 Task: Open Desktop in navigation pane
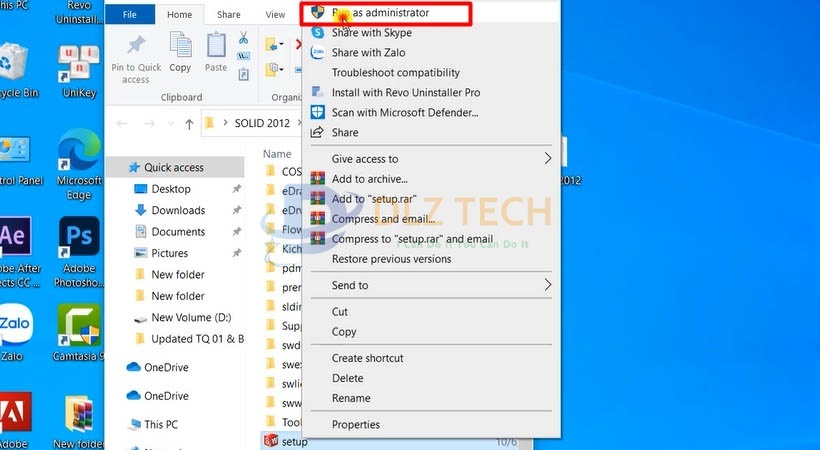[x=171, y=189]
